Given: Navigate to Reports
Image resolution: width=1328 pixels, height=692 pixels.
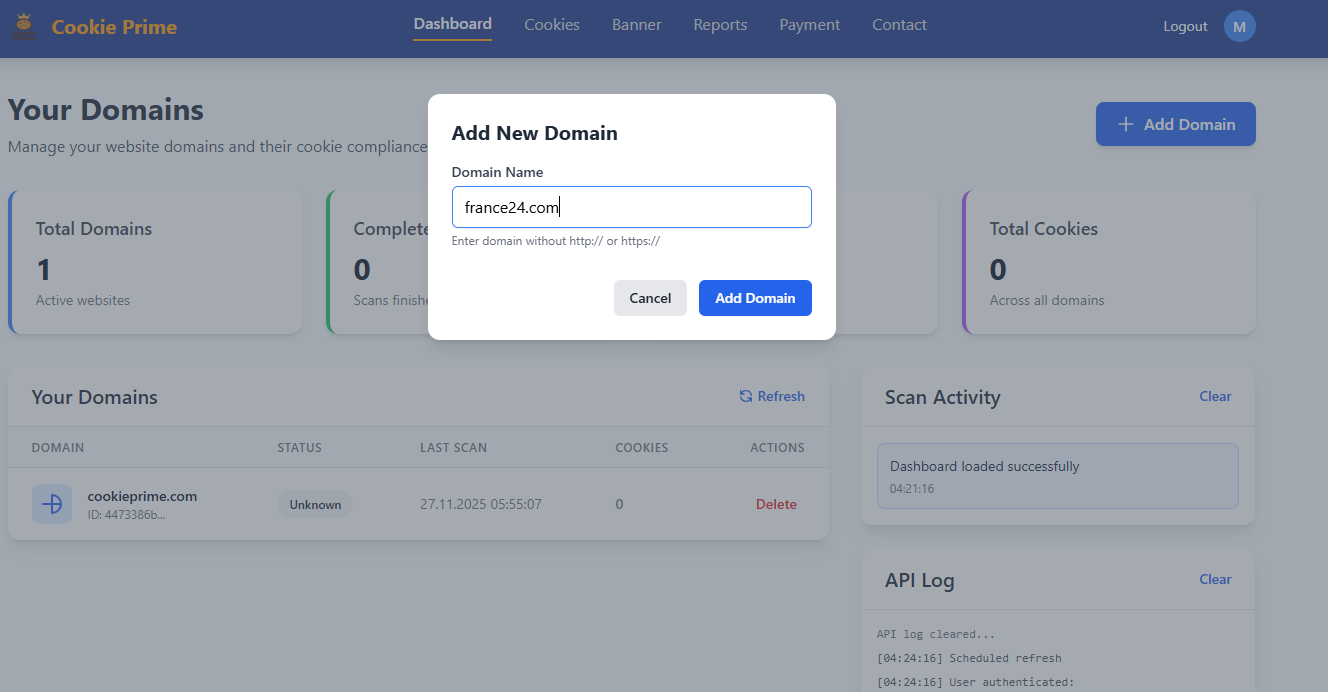Looking at the screenshot, I should click(720, 24).
